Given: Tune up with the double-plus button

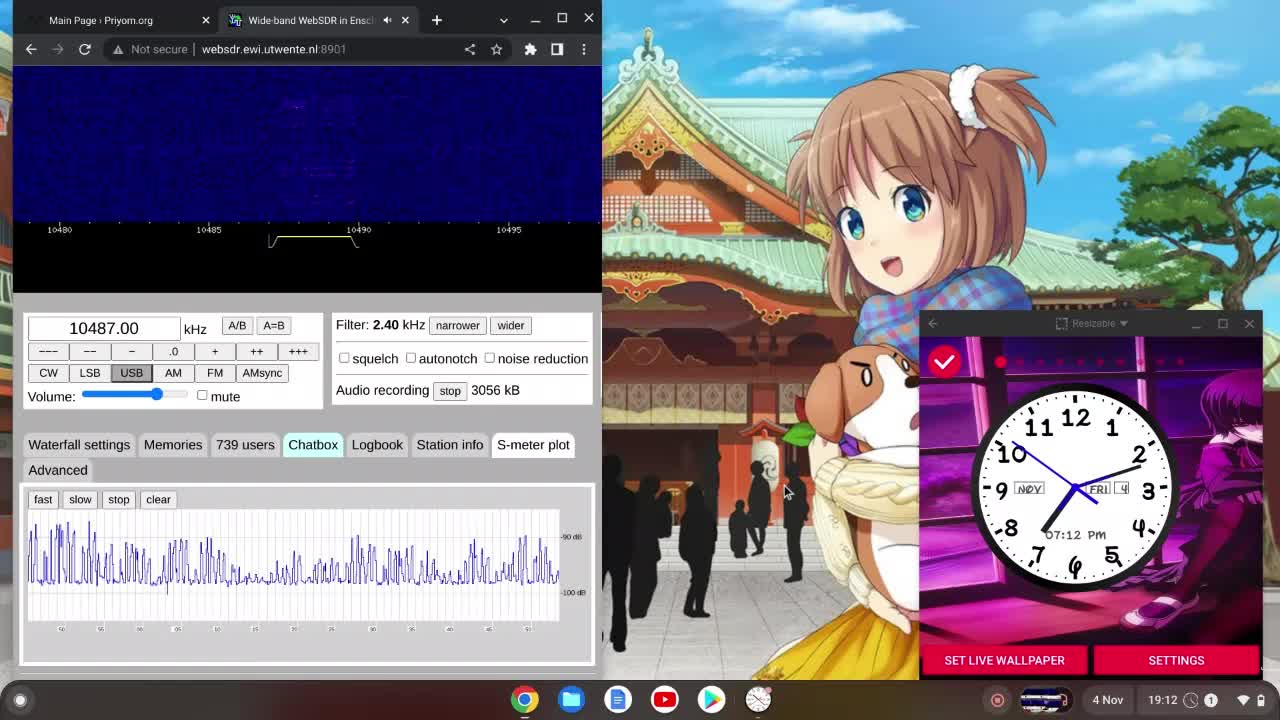Looking at the screenshot, I should [256, 352].
